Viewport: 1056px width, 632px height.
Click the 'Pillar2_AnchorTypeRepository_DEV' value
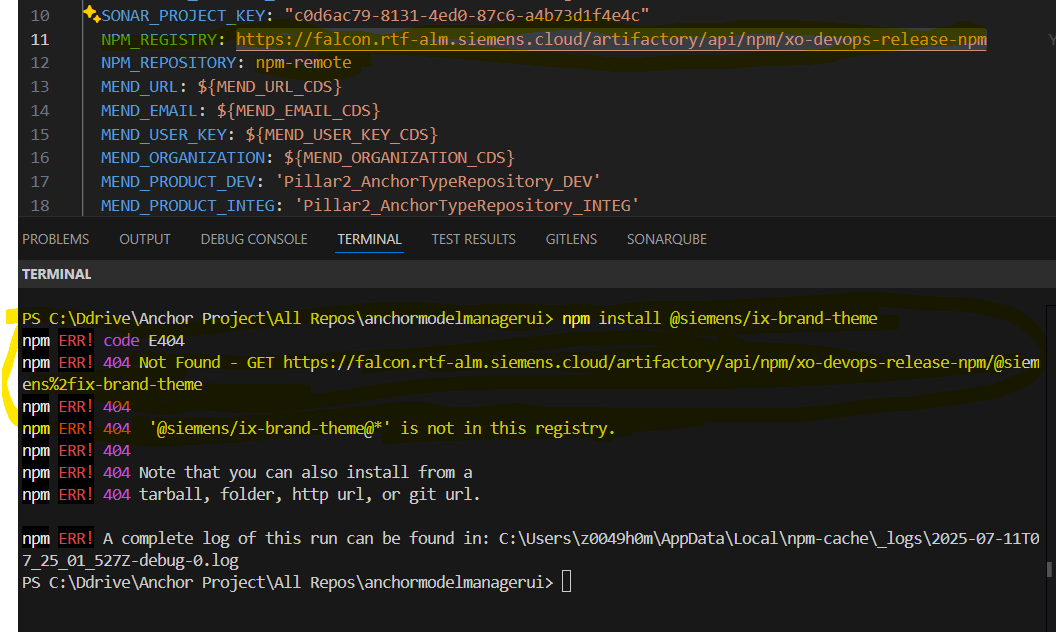point(438,181)
